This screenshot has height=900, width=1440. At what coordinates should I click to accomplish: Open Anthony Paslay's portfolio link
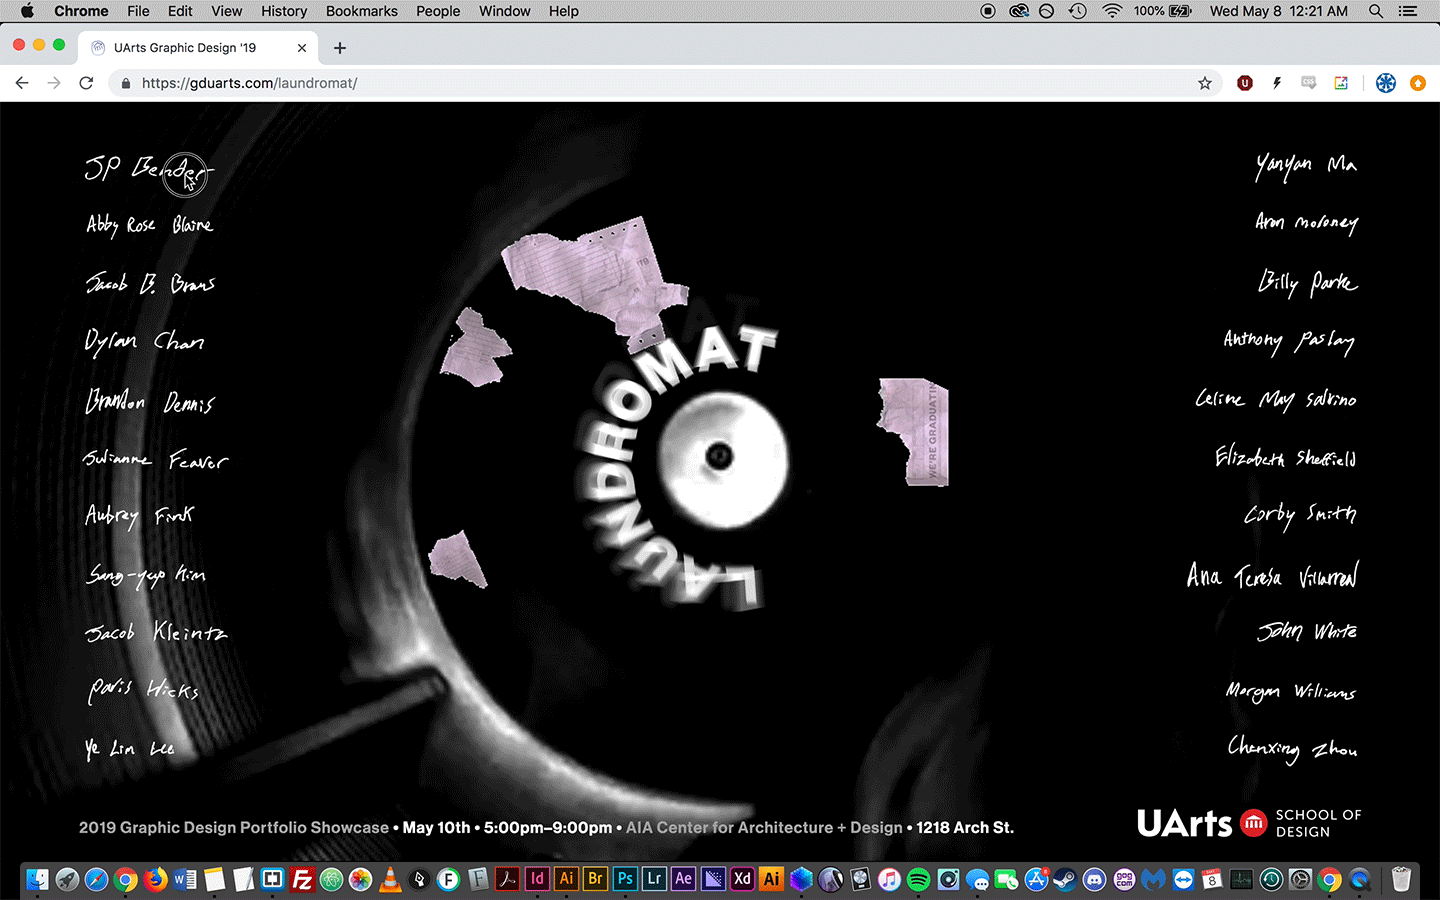point(1290,341)
